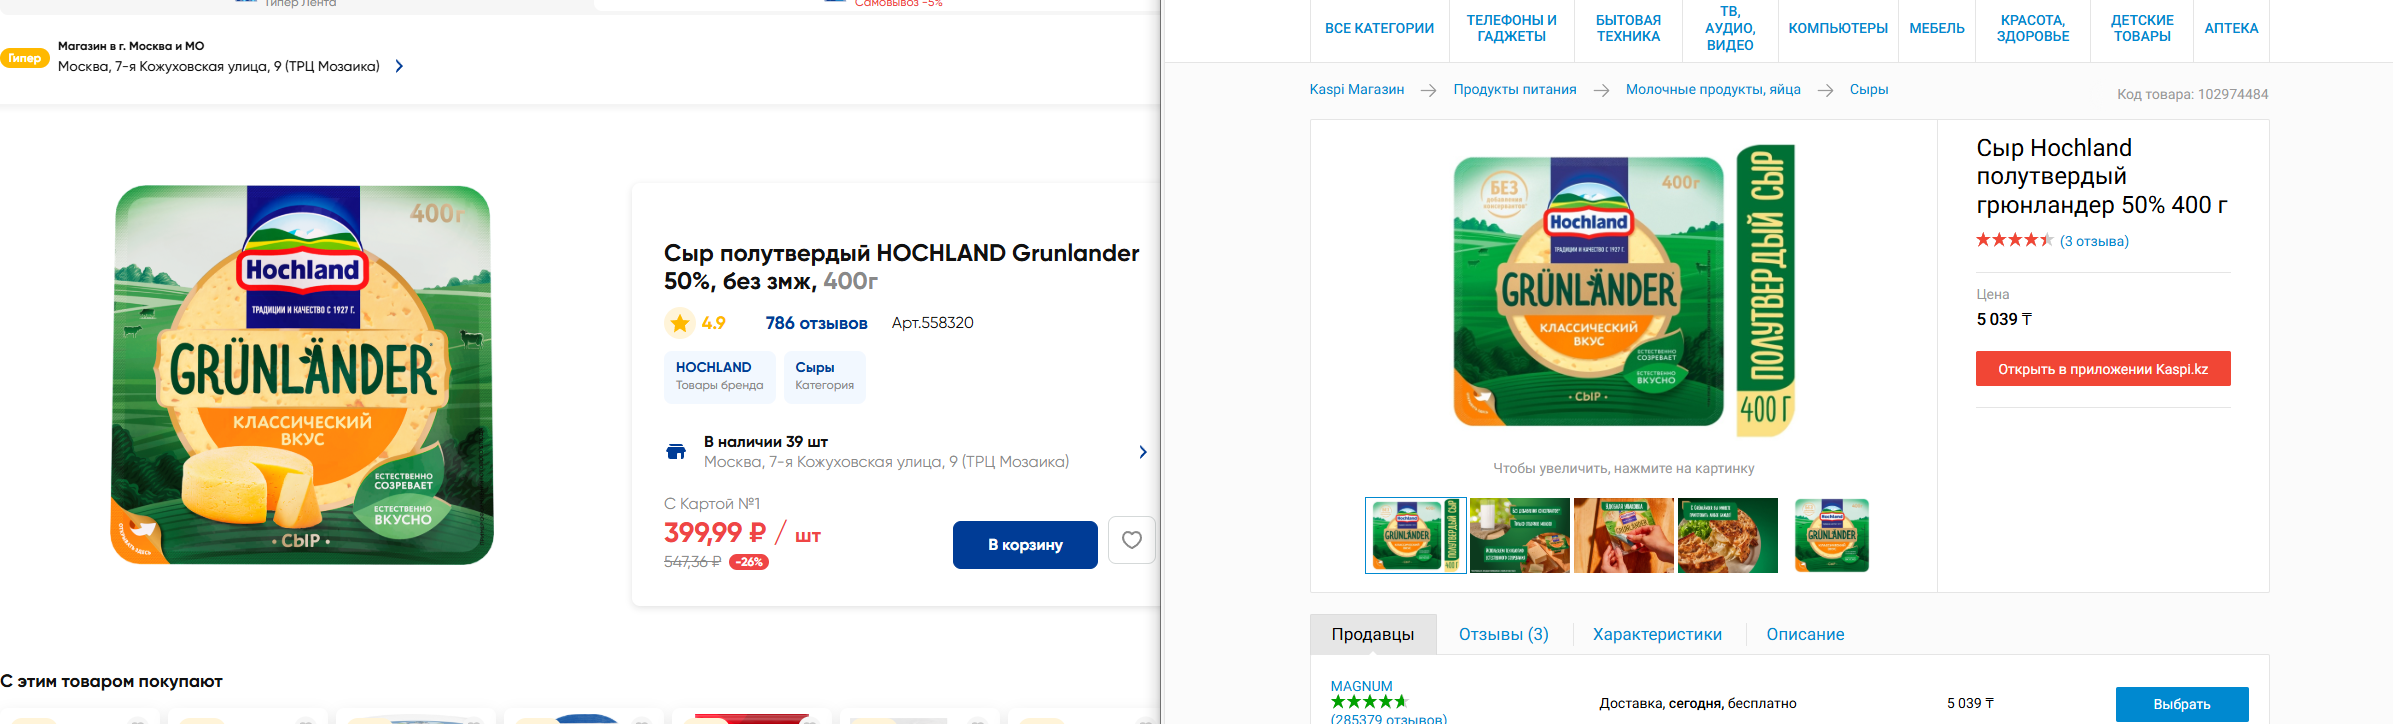Switch to the Характеристики tab
2393x724 pixels.
1657,634
